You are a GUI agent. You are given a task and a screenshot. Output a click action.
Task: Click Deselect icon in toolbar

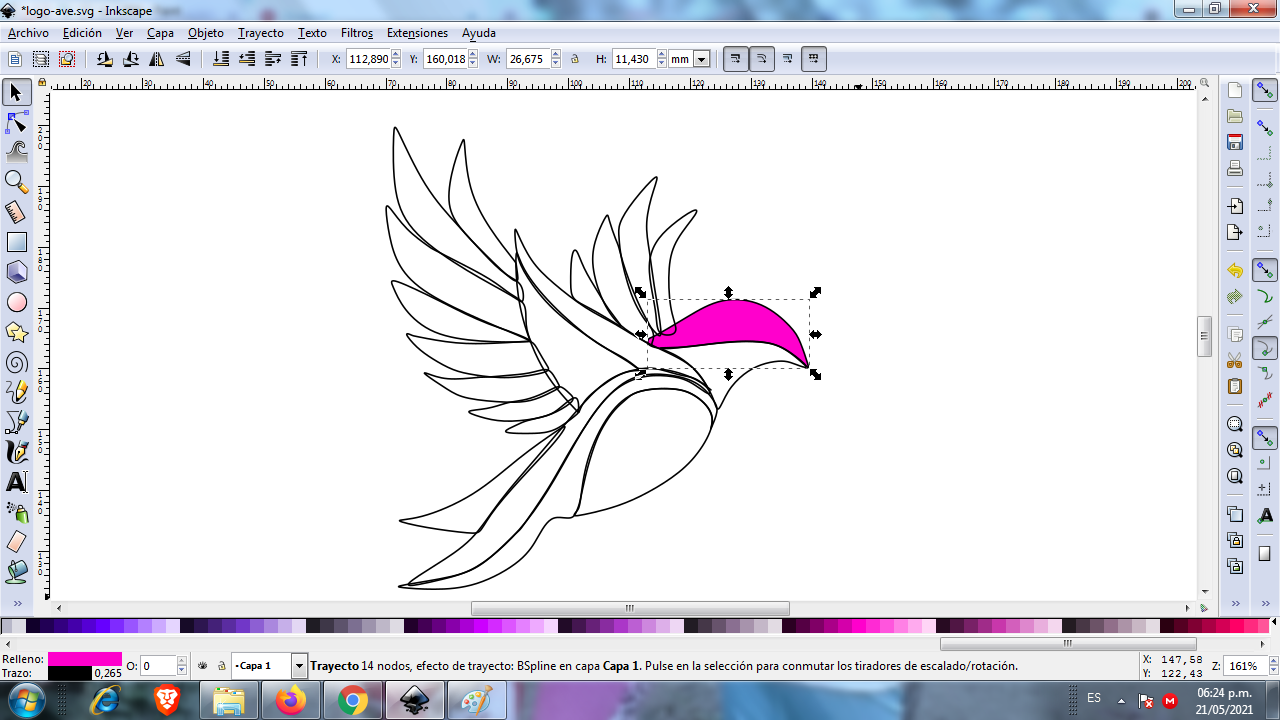pos(67,59)
